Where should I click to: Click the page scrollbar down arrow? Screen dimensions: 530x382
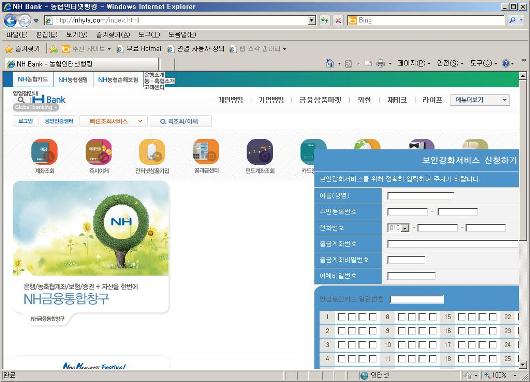523,365
